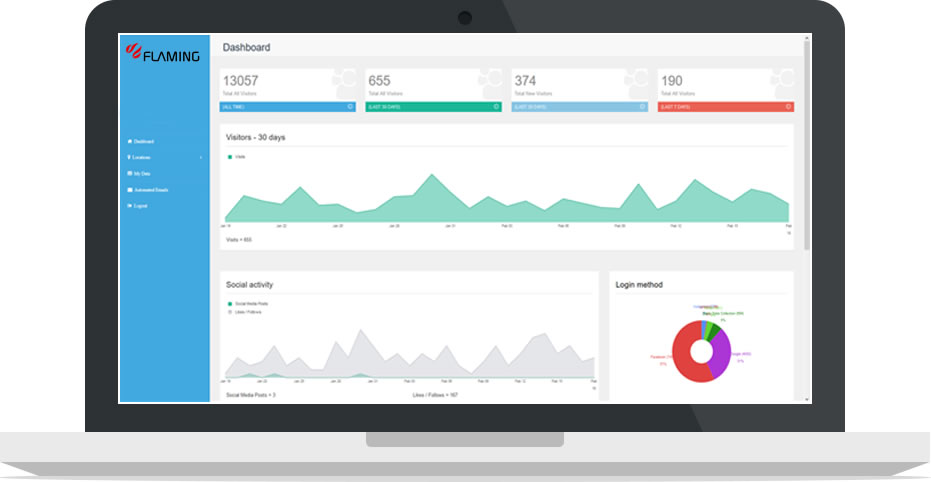Click the blue ALL TIME bar
Screen dimensions: 931x482
click(x=287, y=107)
